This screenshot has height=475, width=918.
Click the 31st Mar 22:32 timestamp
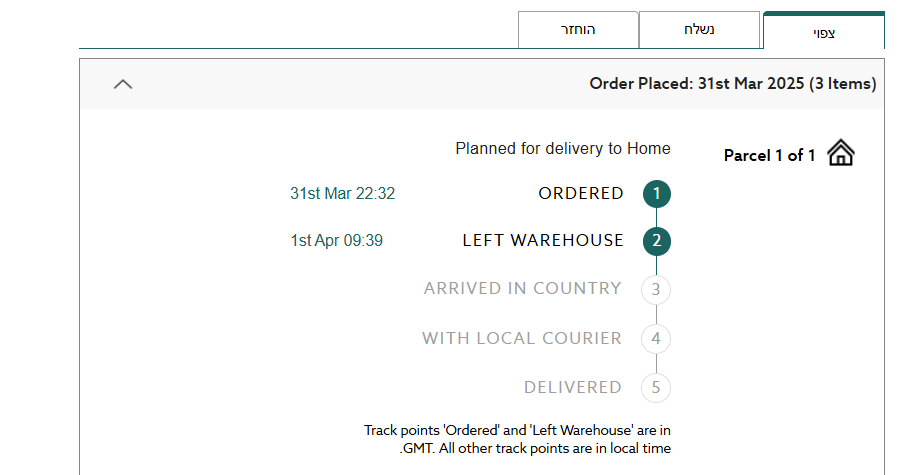point(342,194)
